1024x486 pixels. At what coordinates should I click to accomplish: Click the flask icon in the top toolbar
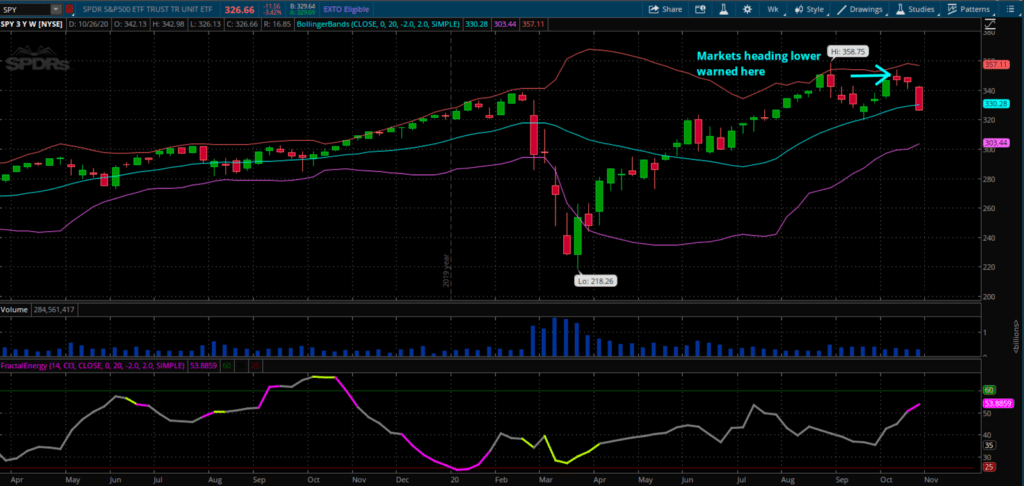[x=724, y=9]
